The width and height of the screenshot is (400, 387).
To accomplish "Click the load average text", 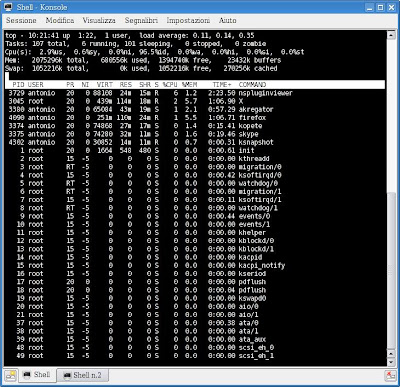I will (197, 35).
